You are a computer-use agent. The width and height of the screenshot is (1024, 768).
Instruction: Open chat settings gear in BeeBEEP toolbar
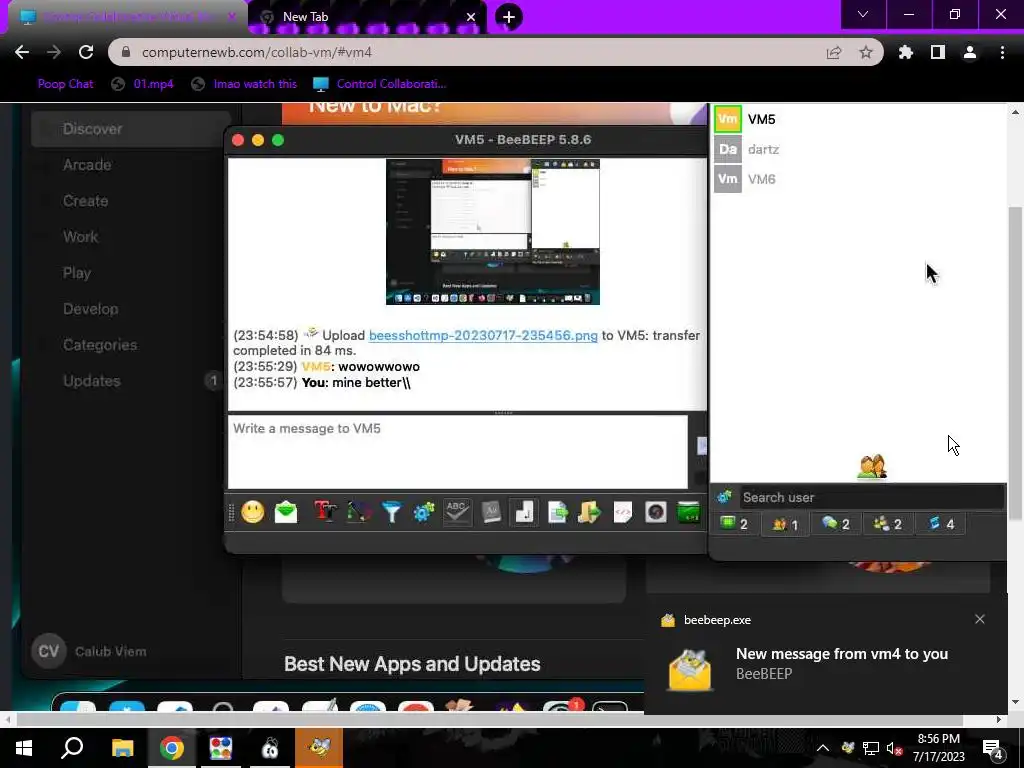(x=424, y=512)
